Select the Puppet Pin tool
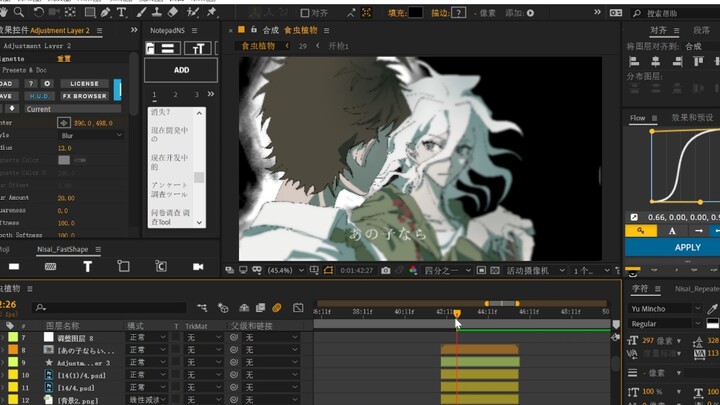This screenshot has width=720, height=405. pos(212,12)
